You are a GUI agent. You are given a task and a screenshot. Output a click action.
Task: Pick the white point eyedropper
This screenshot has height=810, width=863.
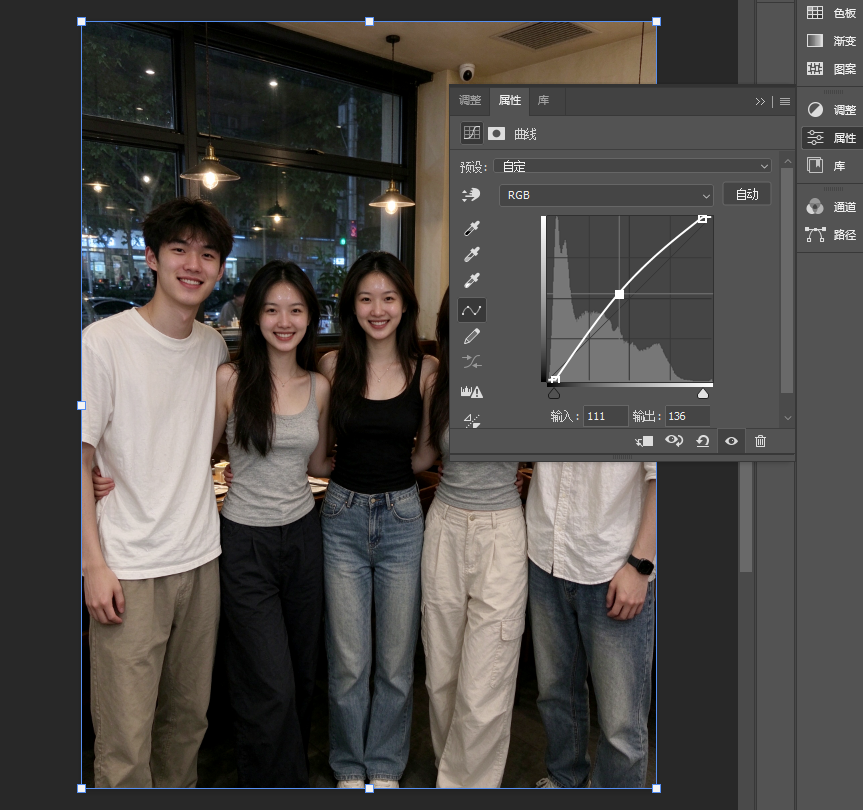click(472, 281)
